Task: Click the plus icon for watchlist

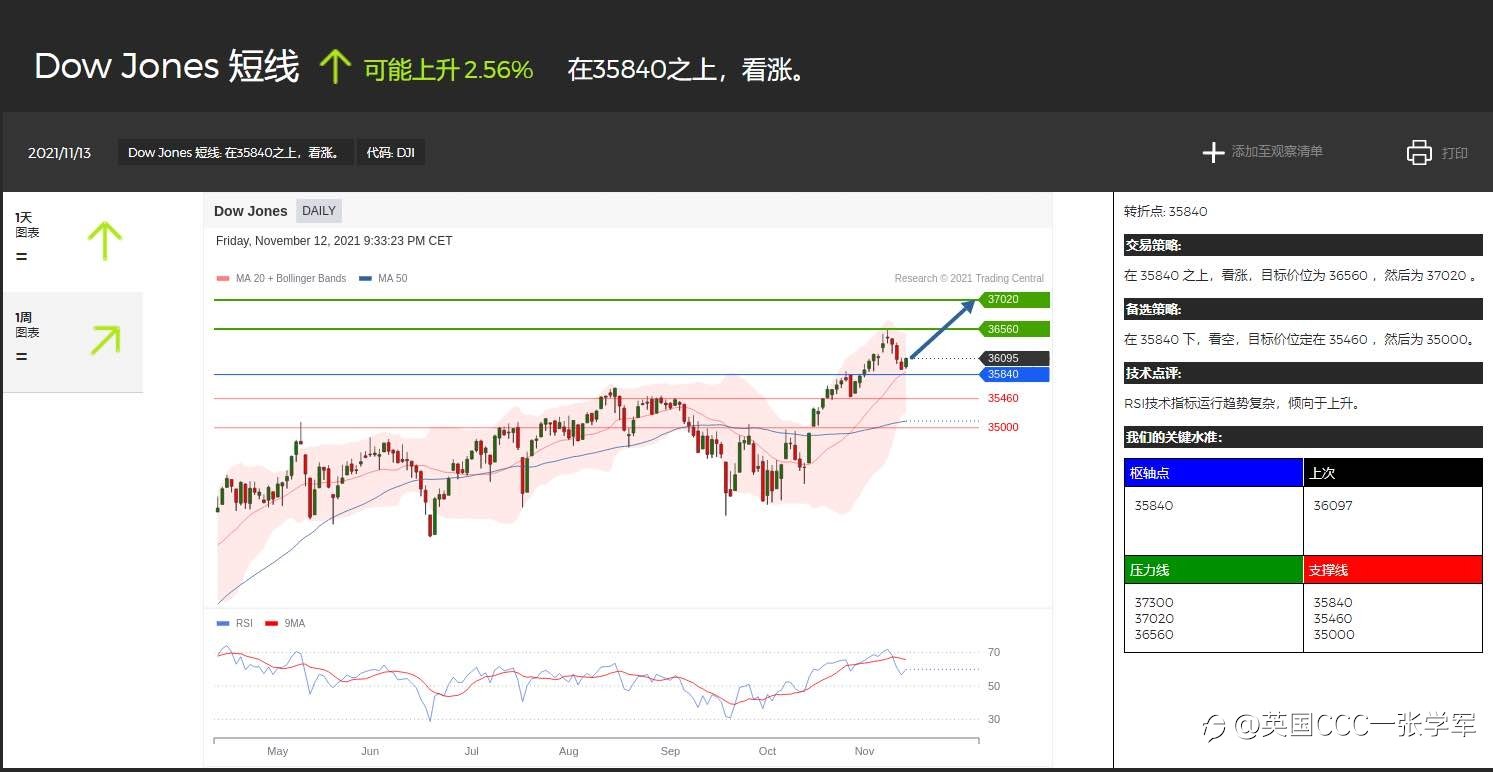Action: click(x=1213, y=152)
